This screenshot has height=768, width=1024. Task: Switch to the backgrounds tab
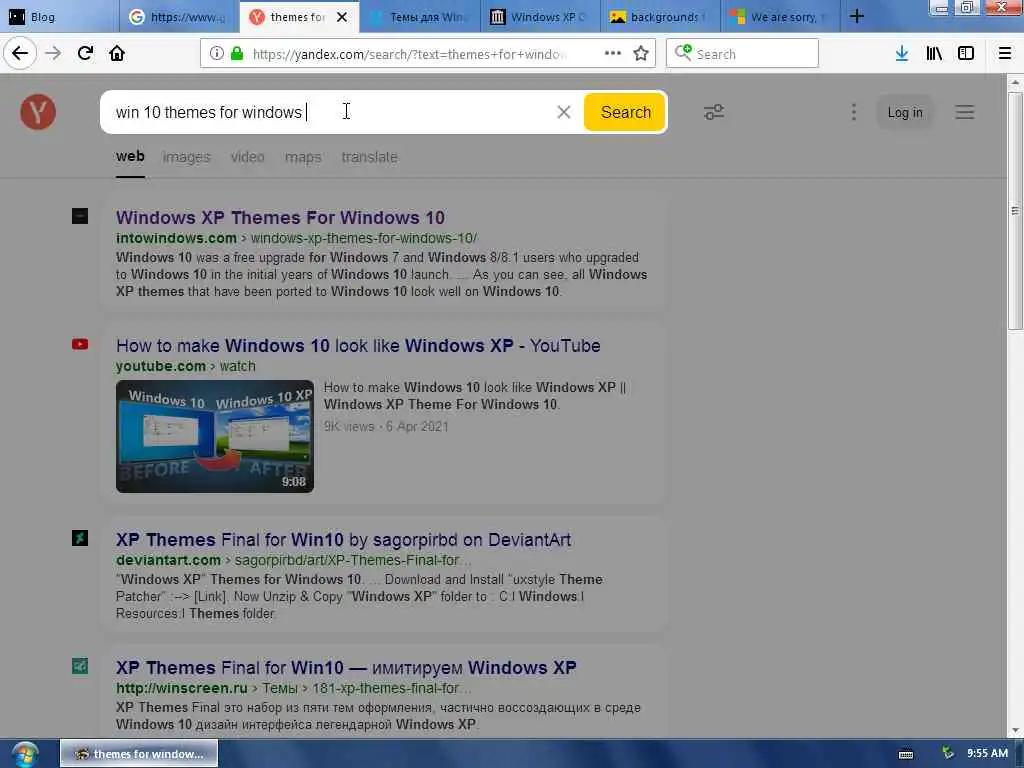coord(660,17)
